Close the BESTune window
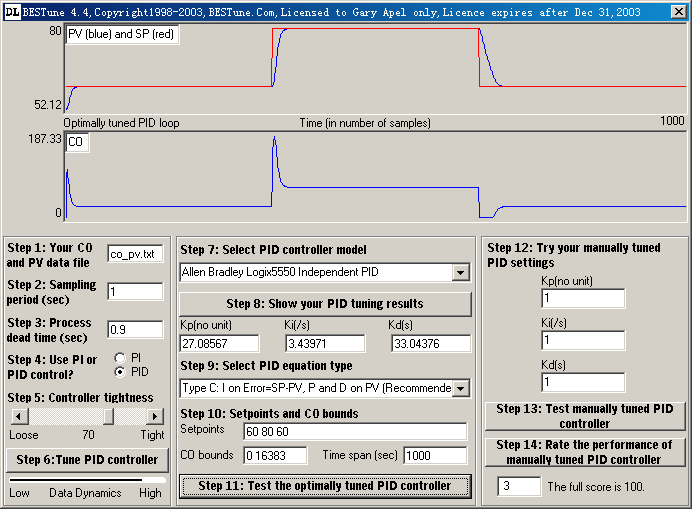Screen dimensions: 692x509 (678, 11)
